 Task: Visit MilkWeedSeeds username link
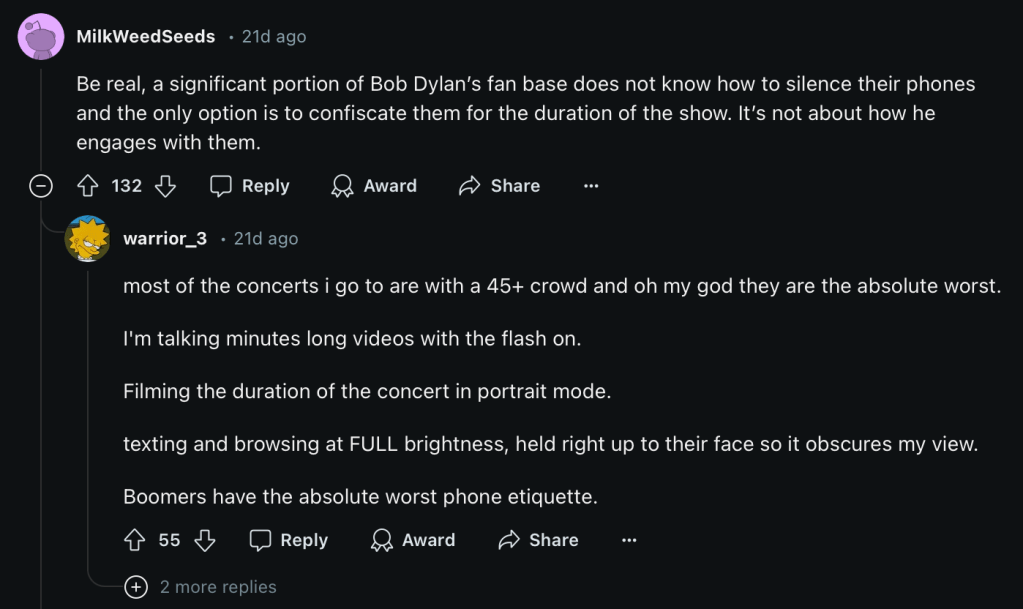point(146,37)
